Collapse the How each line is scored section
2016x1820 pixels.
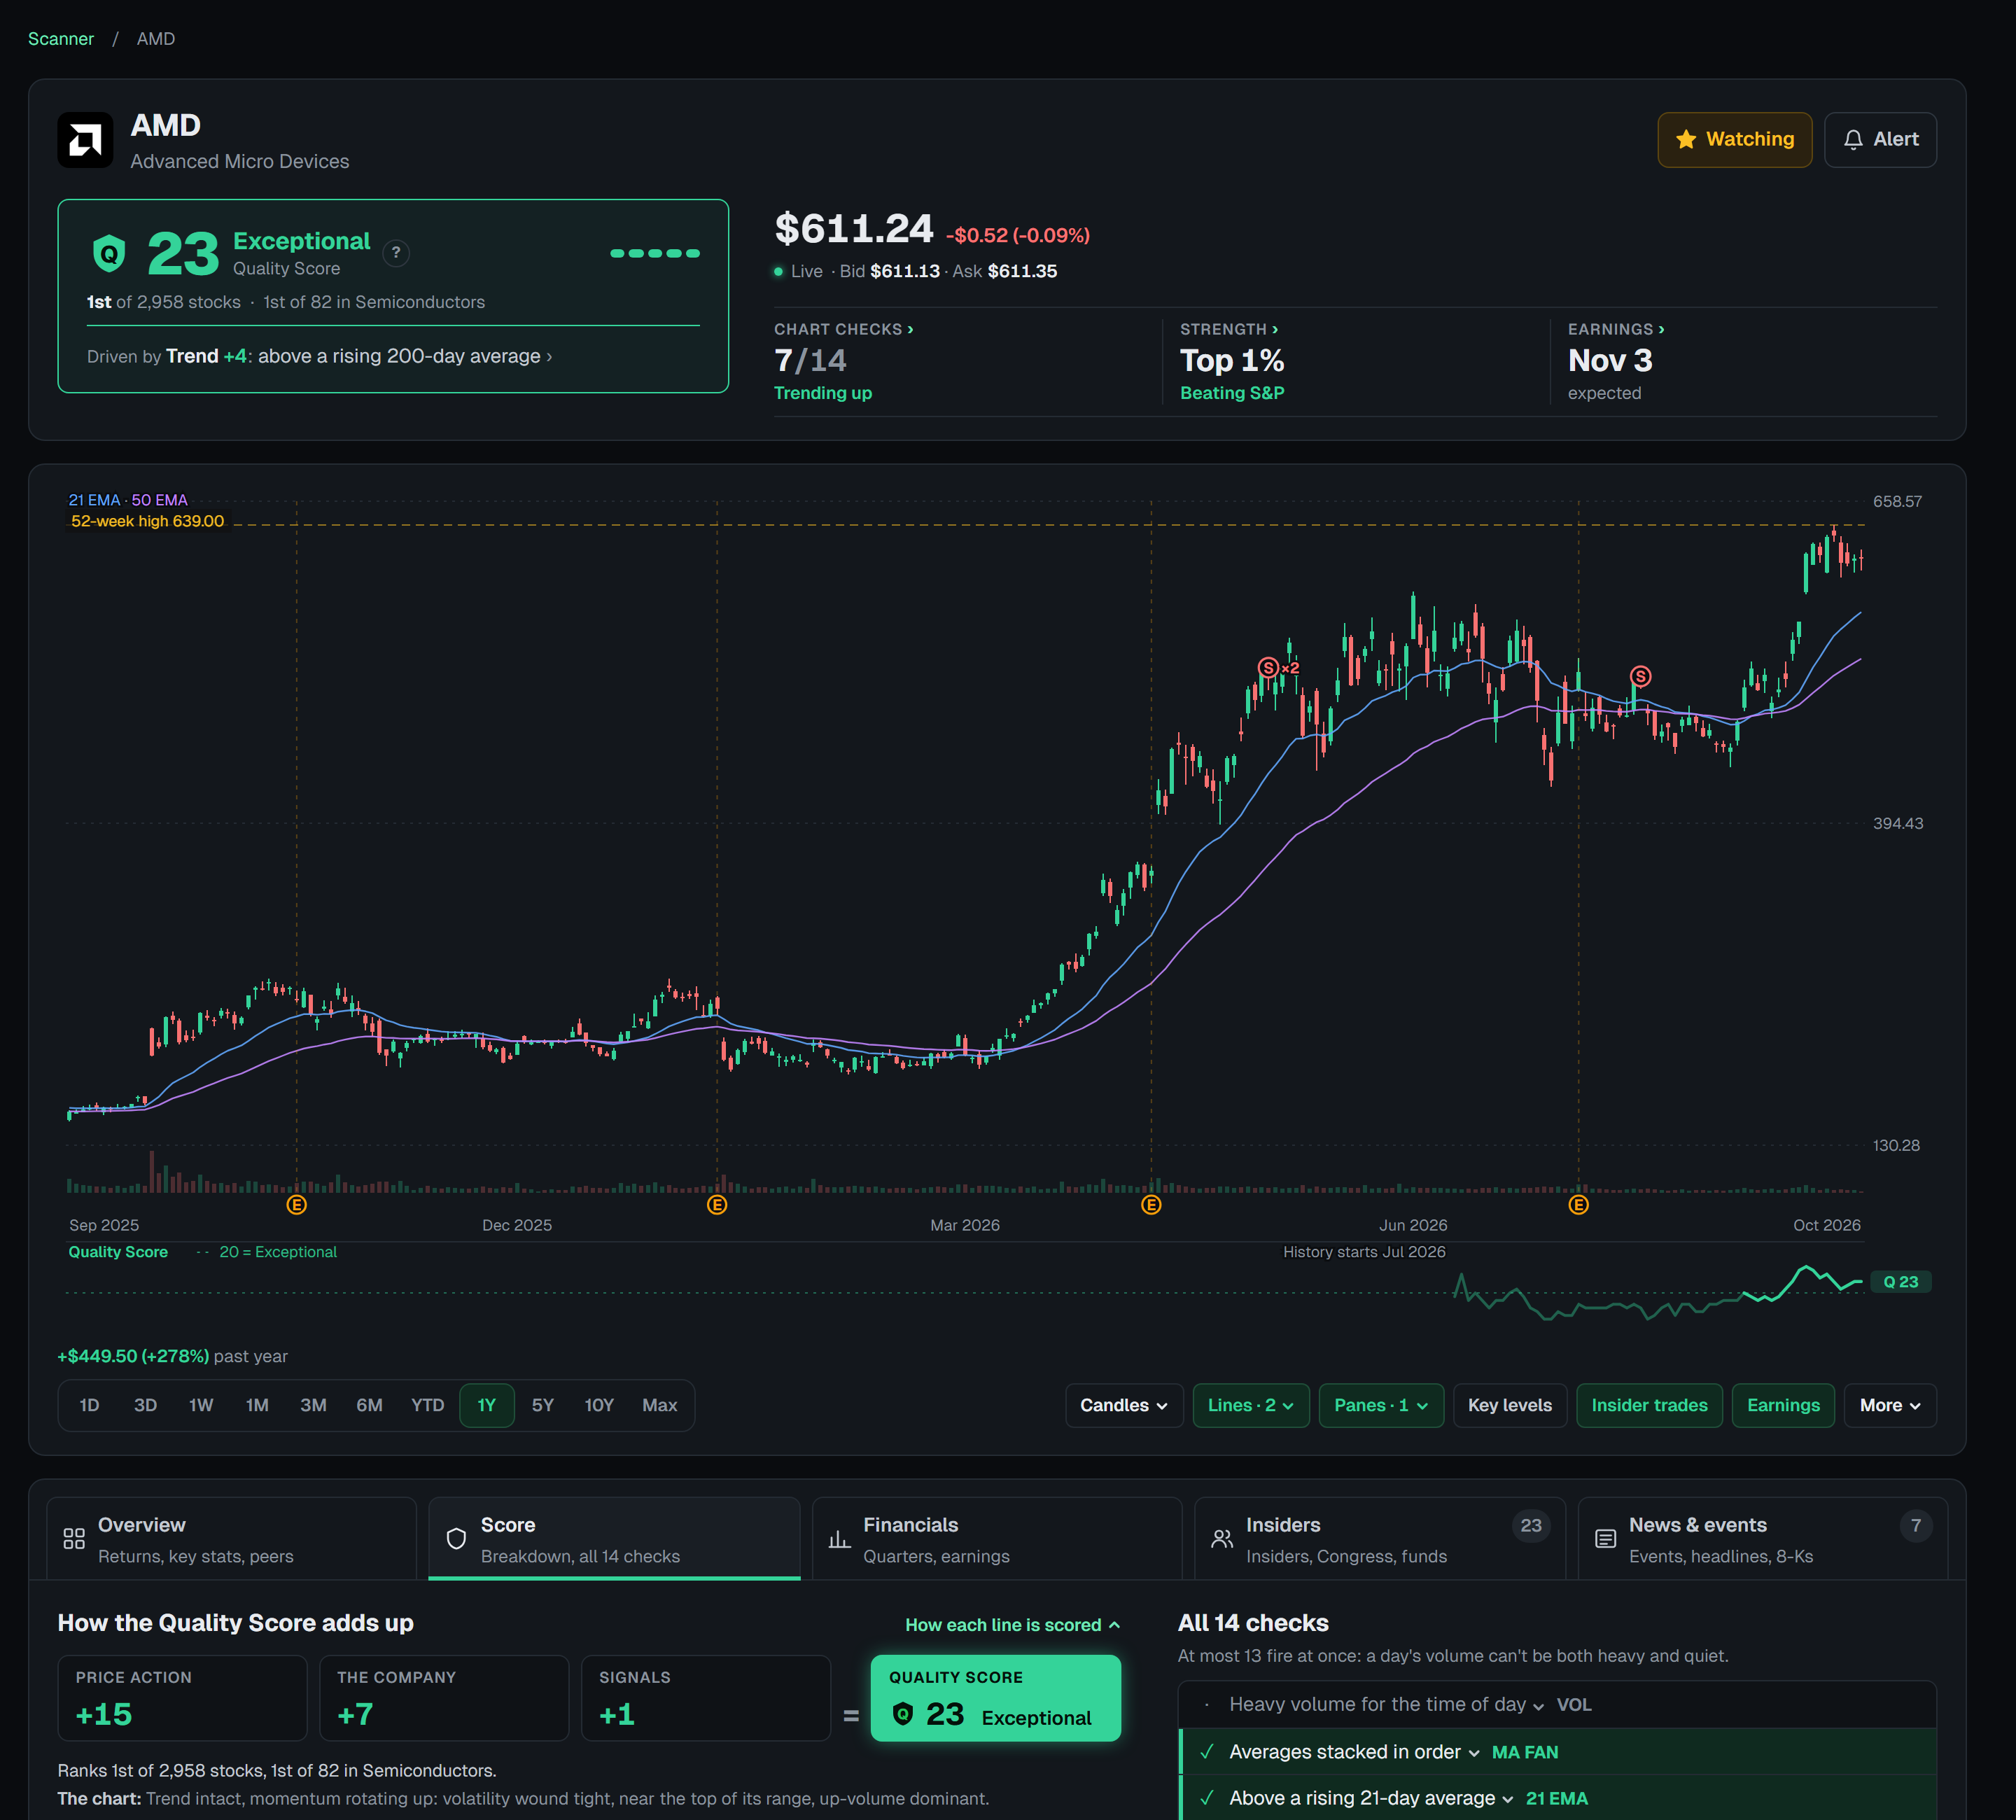[x=1012, y=1625]
